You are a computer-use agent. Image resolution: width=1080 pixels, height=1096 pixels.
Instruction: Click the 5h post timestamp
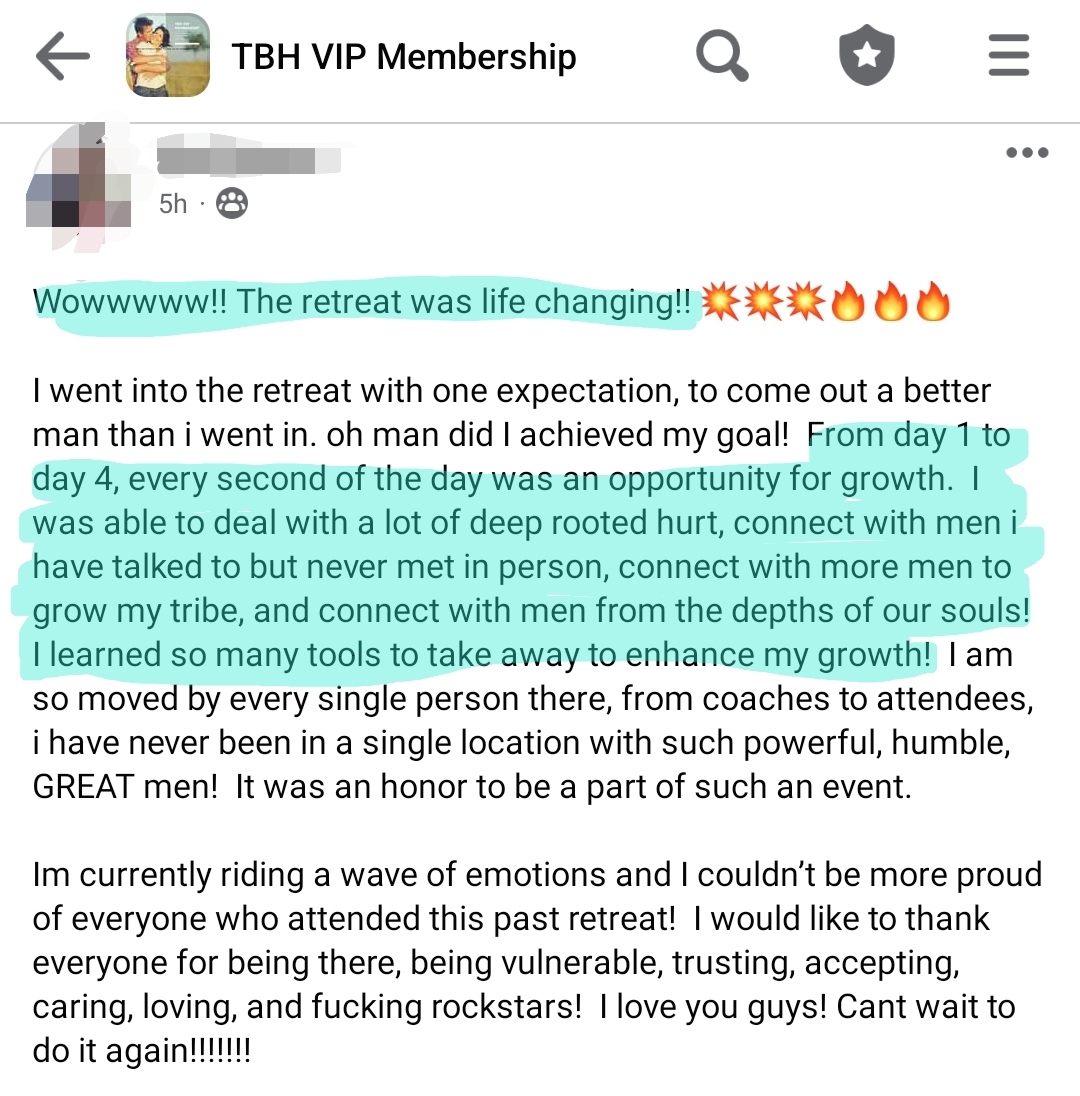click(x=173, y=204)
